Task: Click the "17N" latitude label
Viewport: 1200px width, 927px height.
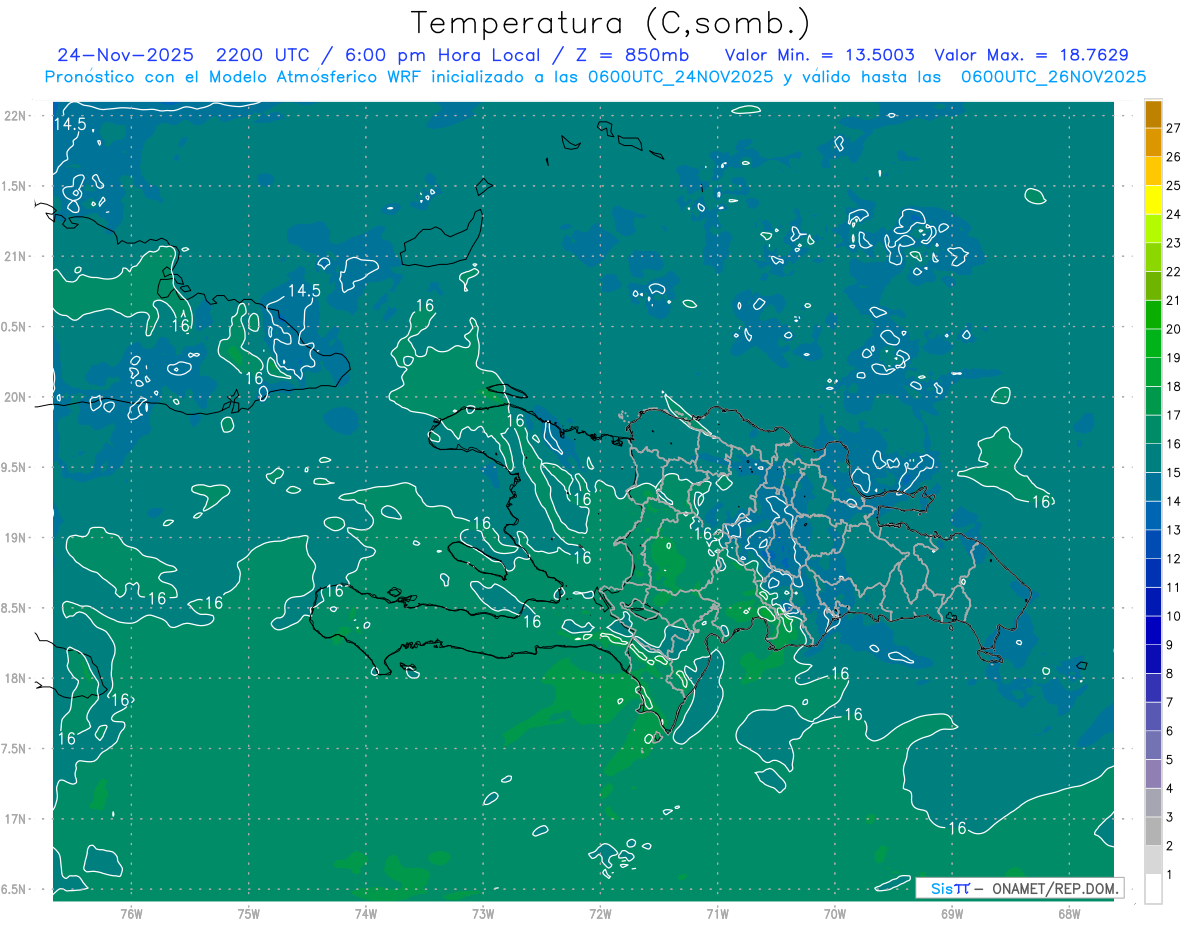Action: [x=16, y=819]
